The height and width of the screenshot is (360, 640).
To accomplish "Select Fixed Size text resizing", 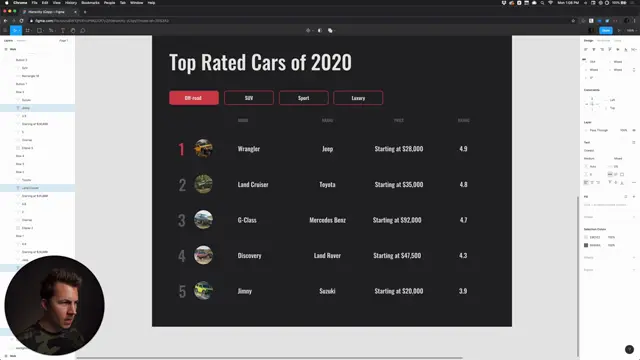I will [622, 174].
